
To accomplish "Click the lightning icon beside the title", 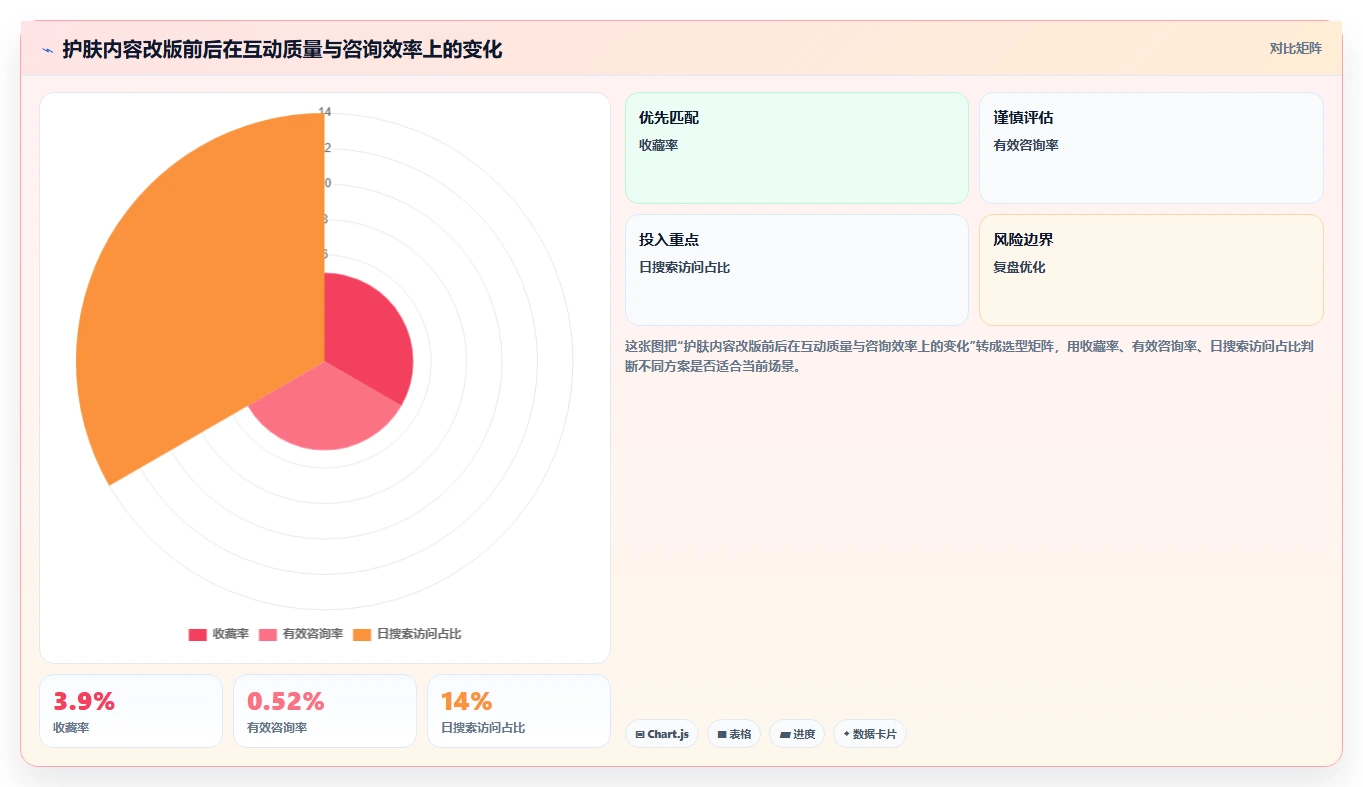I will (48, 49).
